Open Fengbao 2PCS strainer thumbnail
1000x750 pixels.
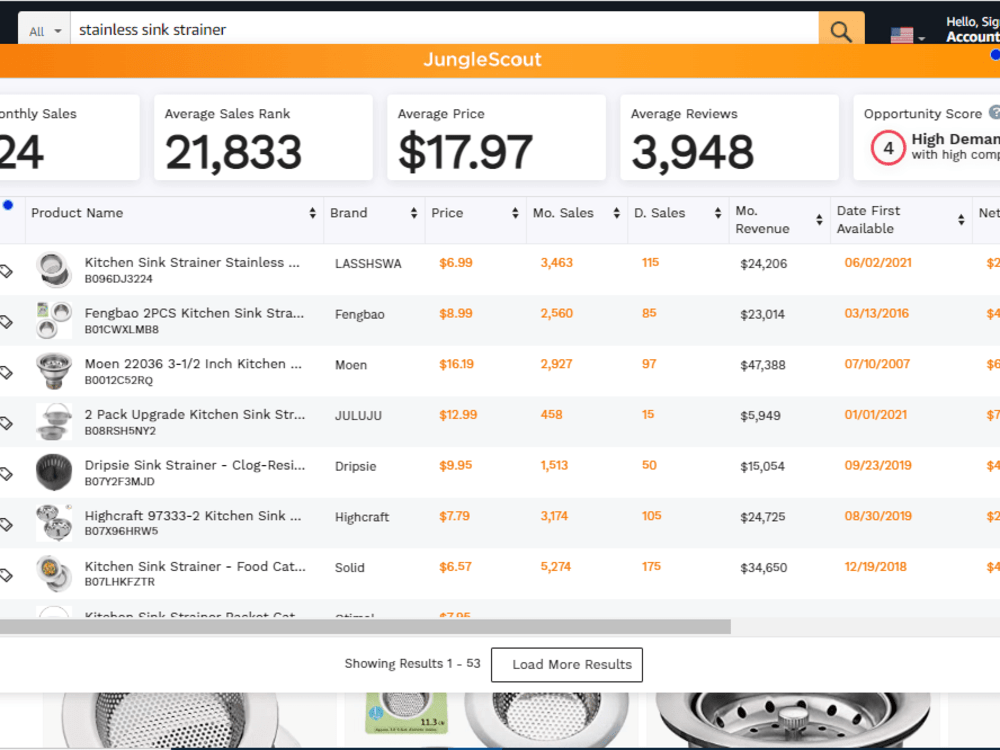point(54,320)
